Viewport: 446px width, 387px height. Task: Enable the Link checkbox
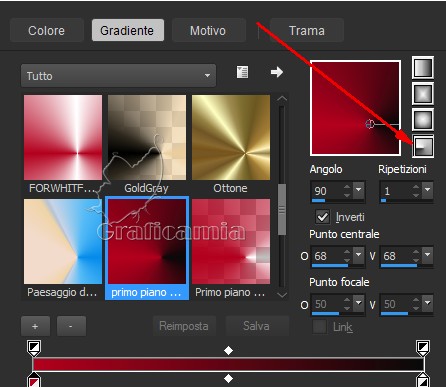click(319, 327)
